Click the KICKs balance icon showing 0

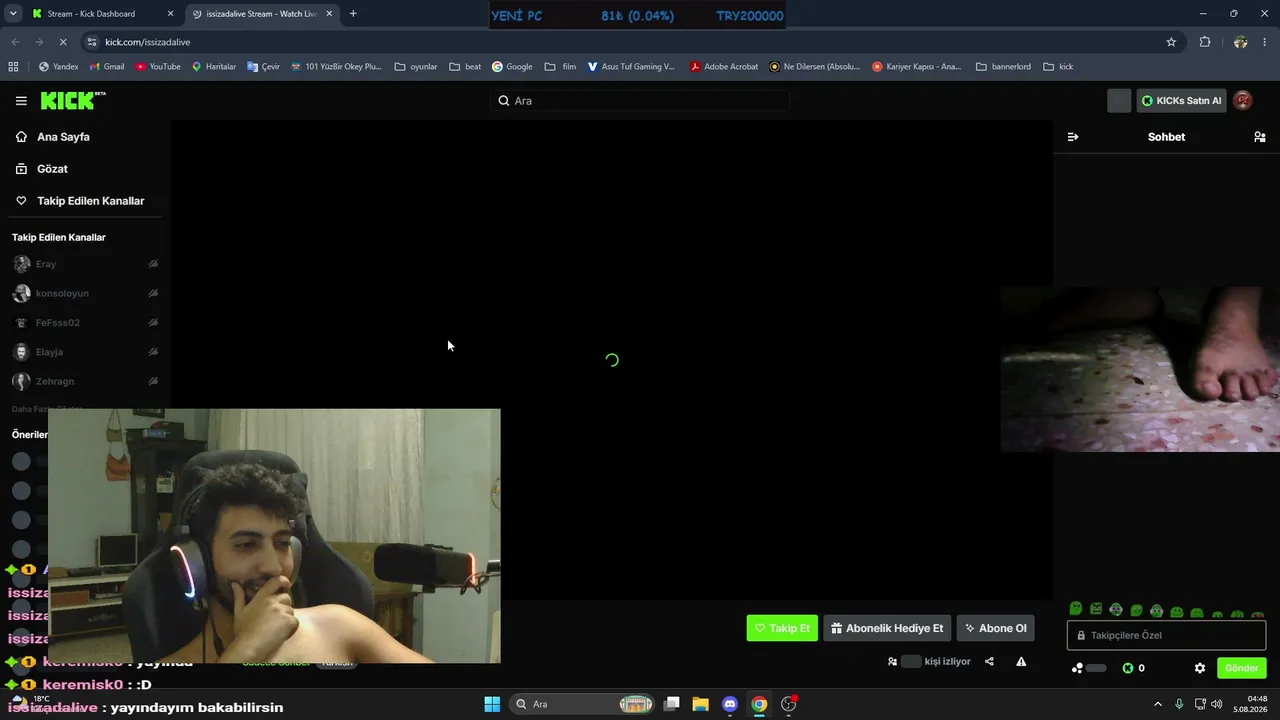1133,668
